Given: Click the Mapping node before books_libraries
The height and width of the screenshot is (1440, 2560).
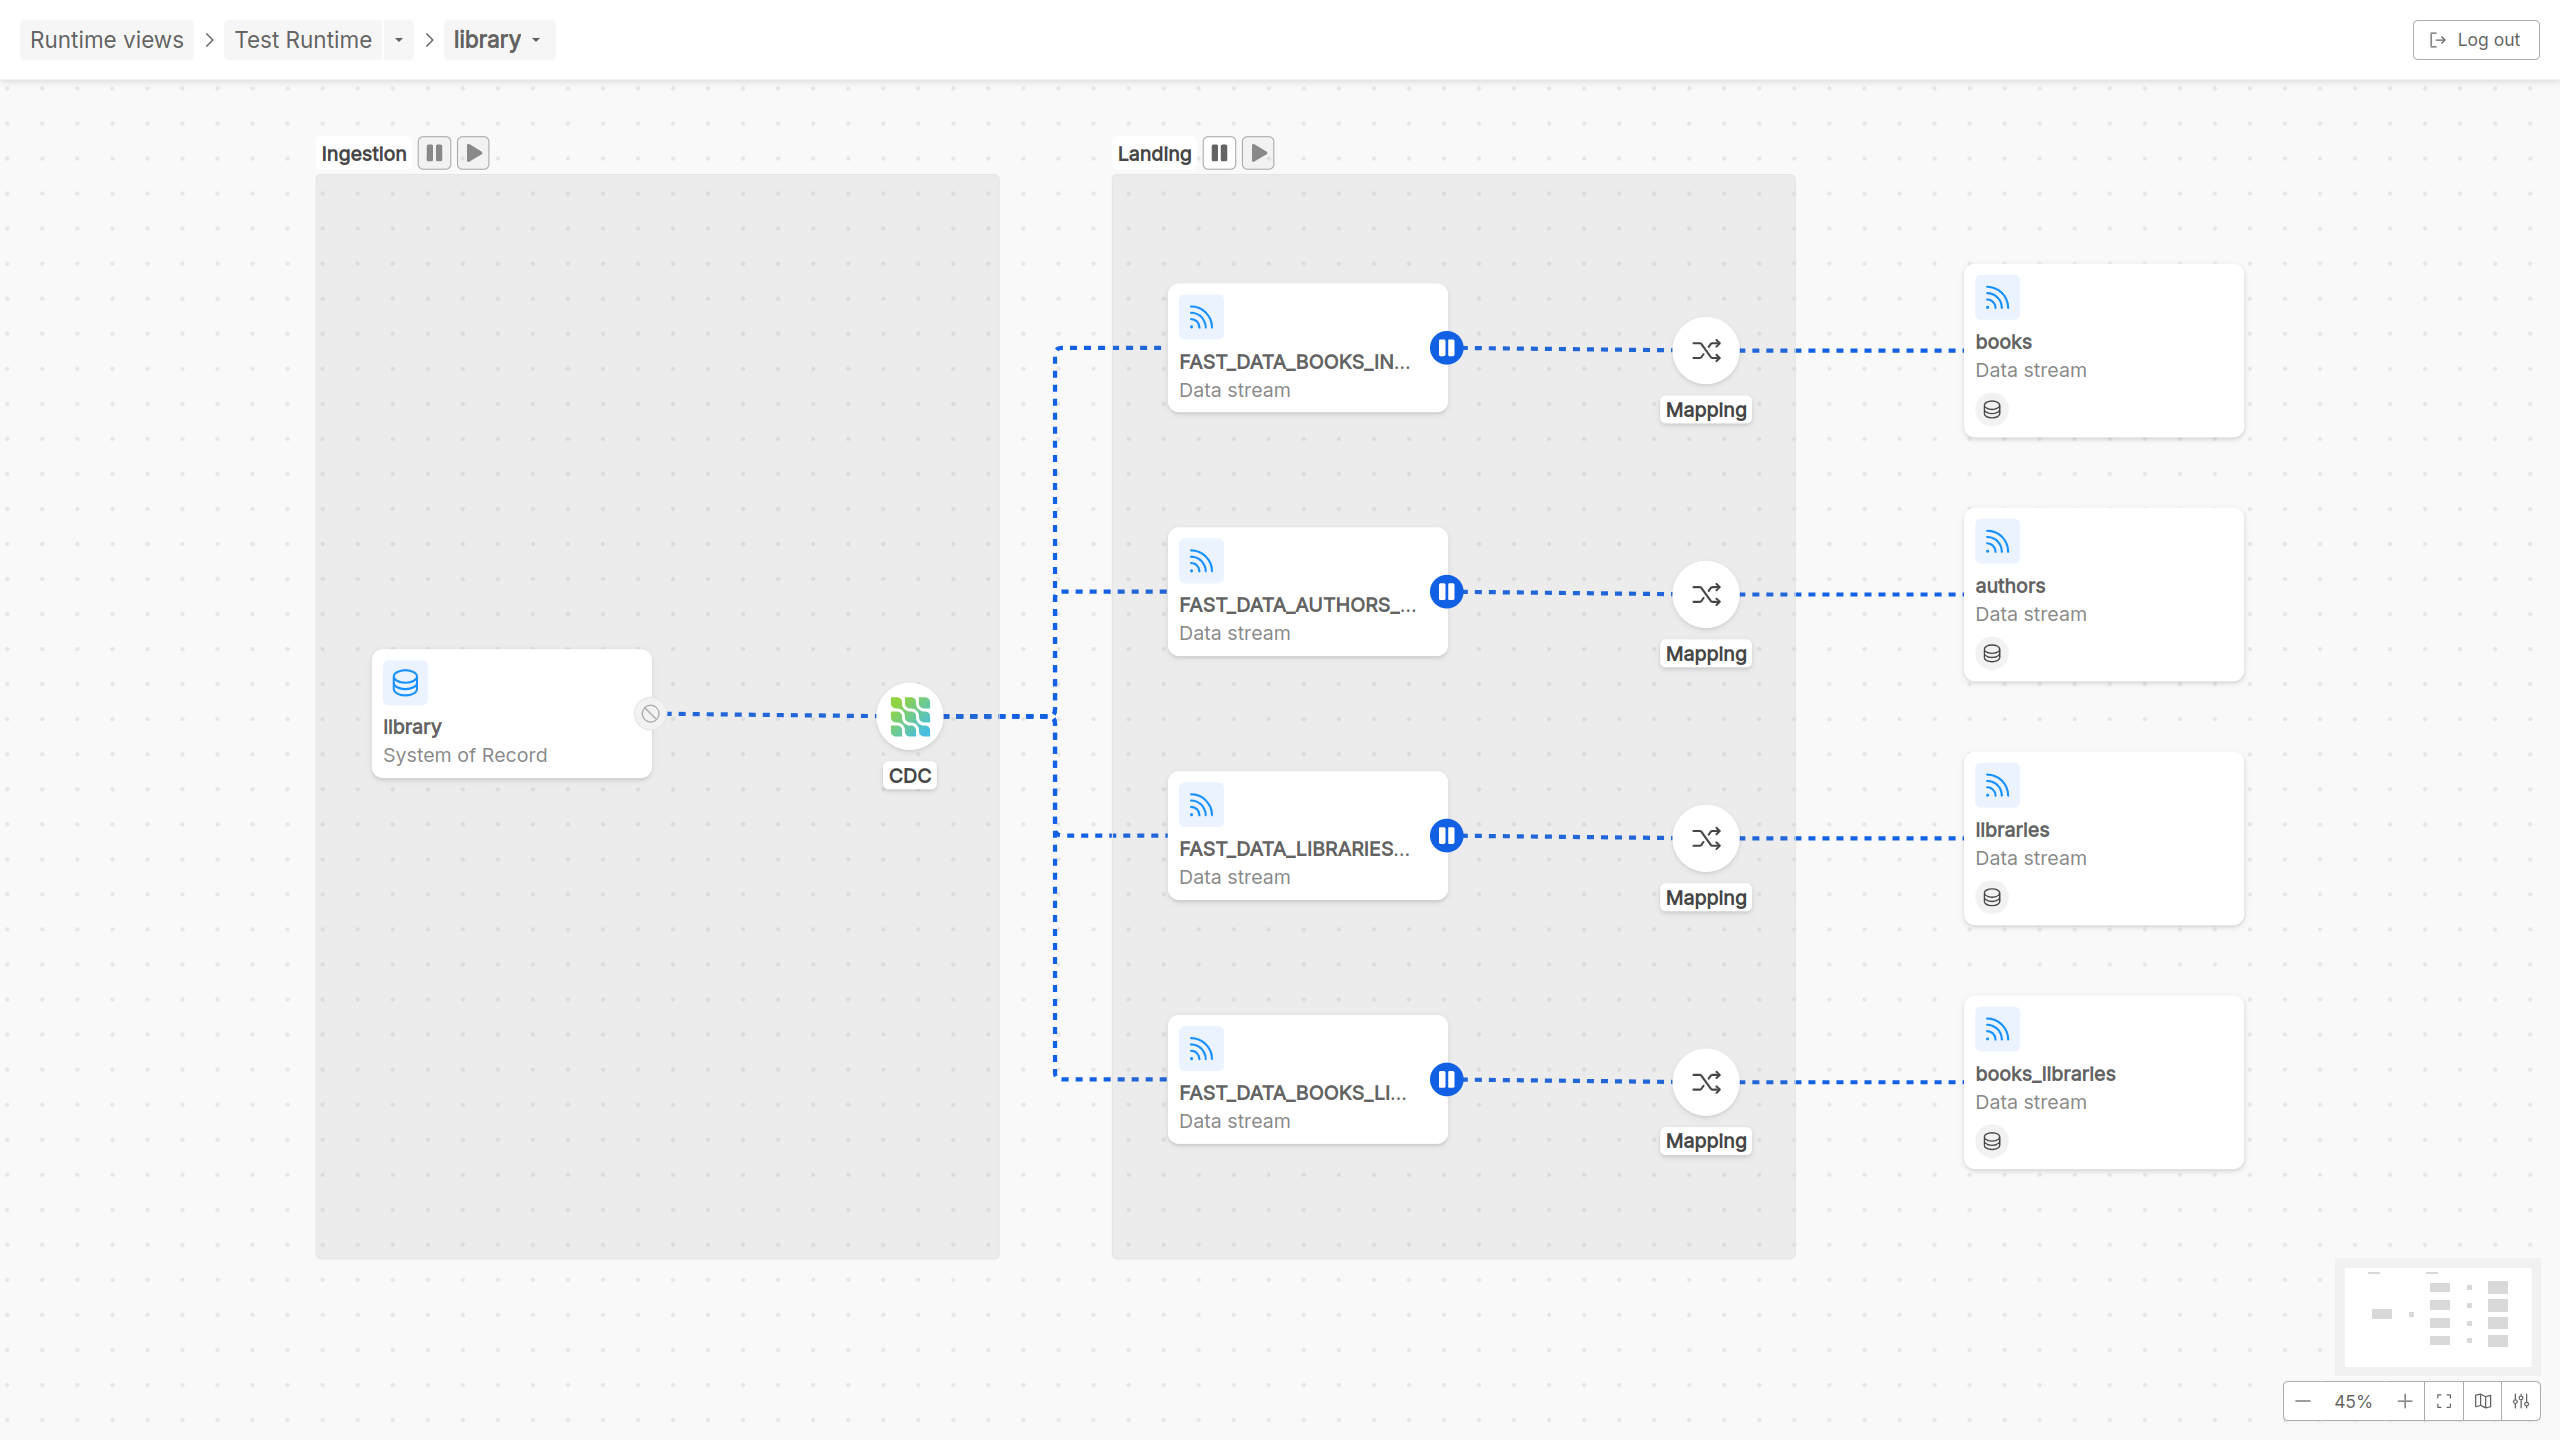Looking at the screenshot, I should 1704,1081.
